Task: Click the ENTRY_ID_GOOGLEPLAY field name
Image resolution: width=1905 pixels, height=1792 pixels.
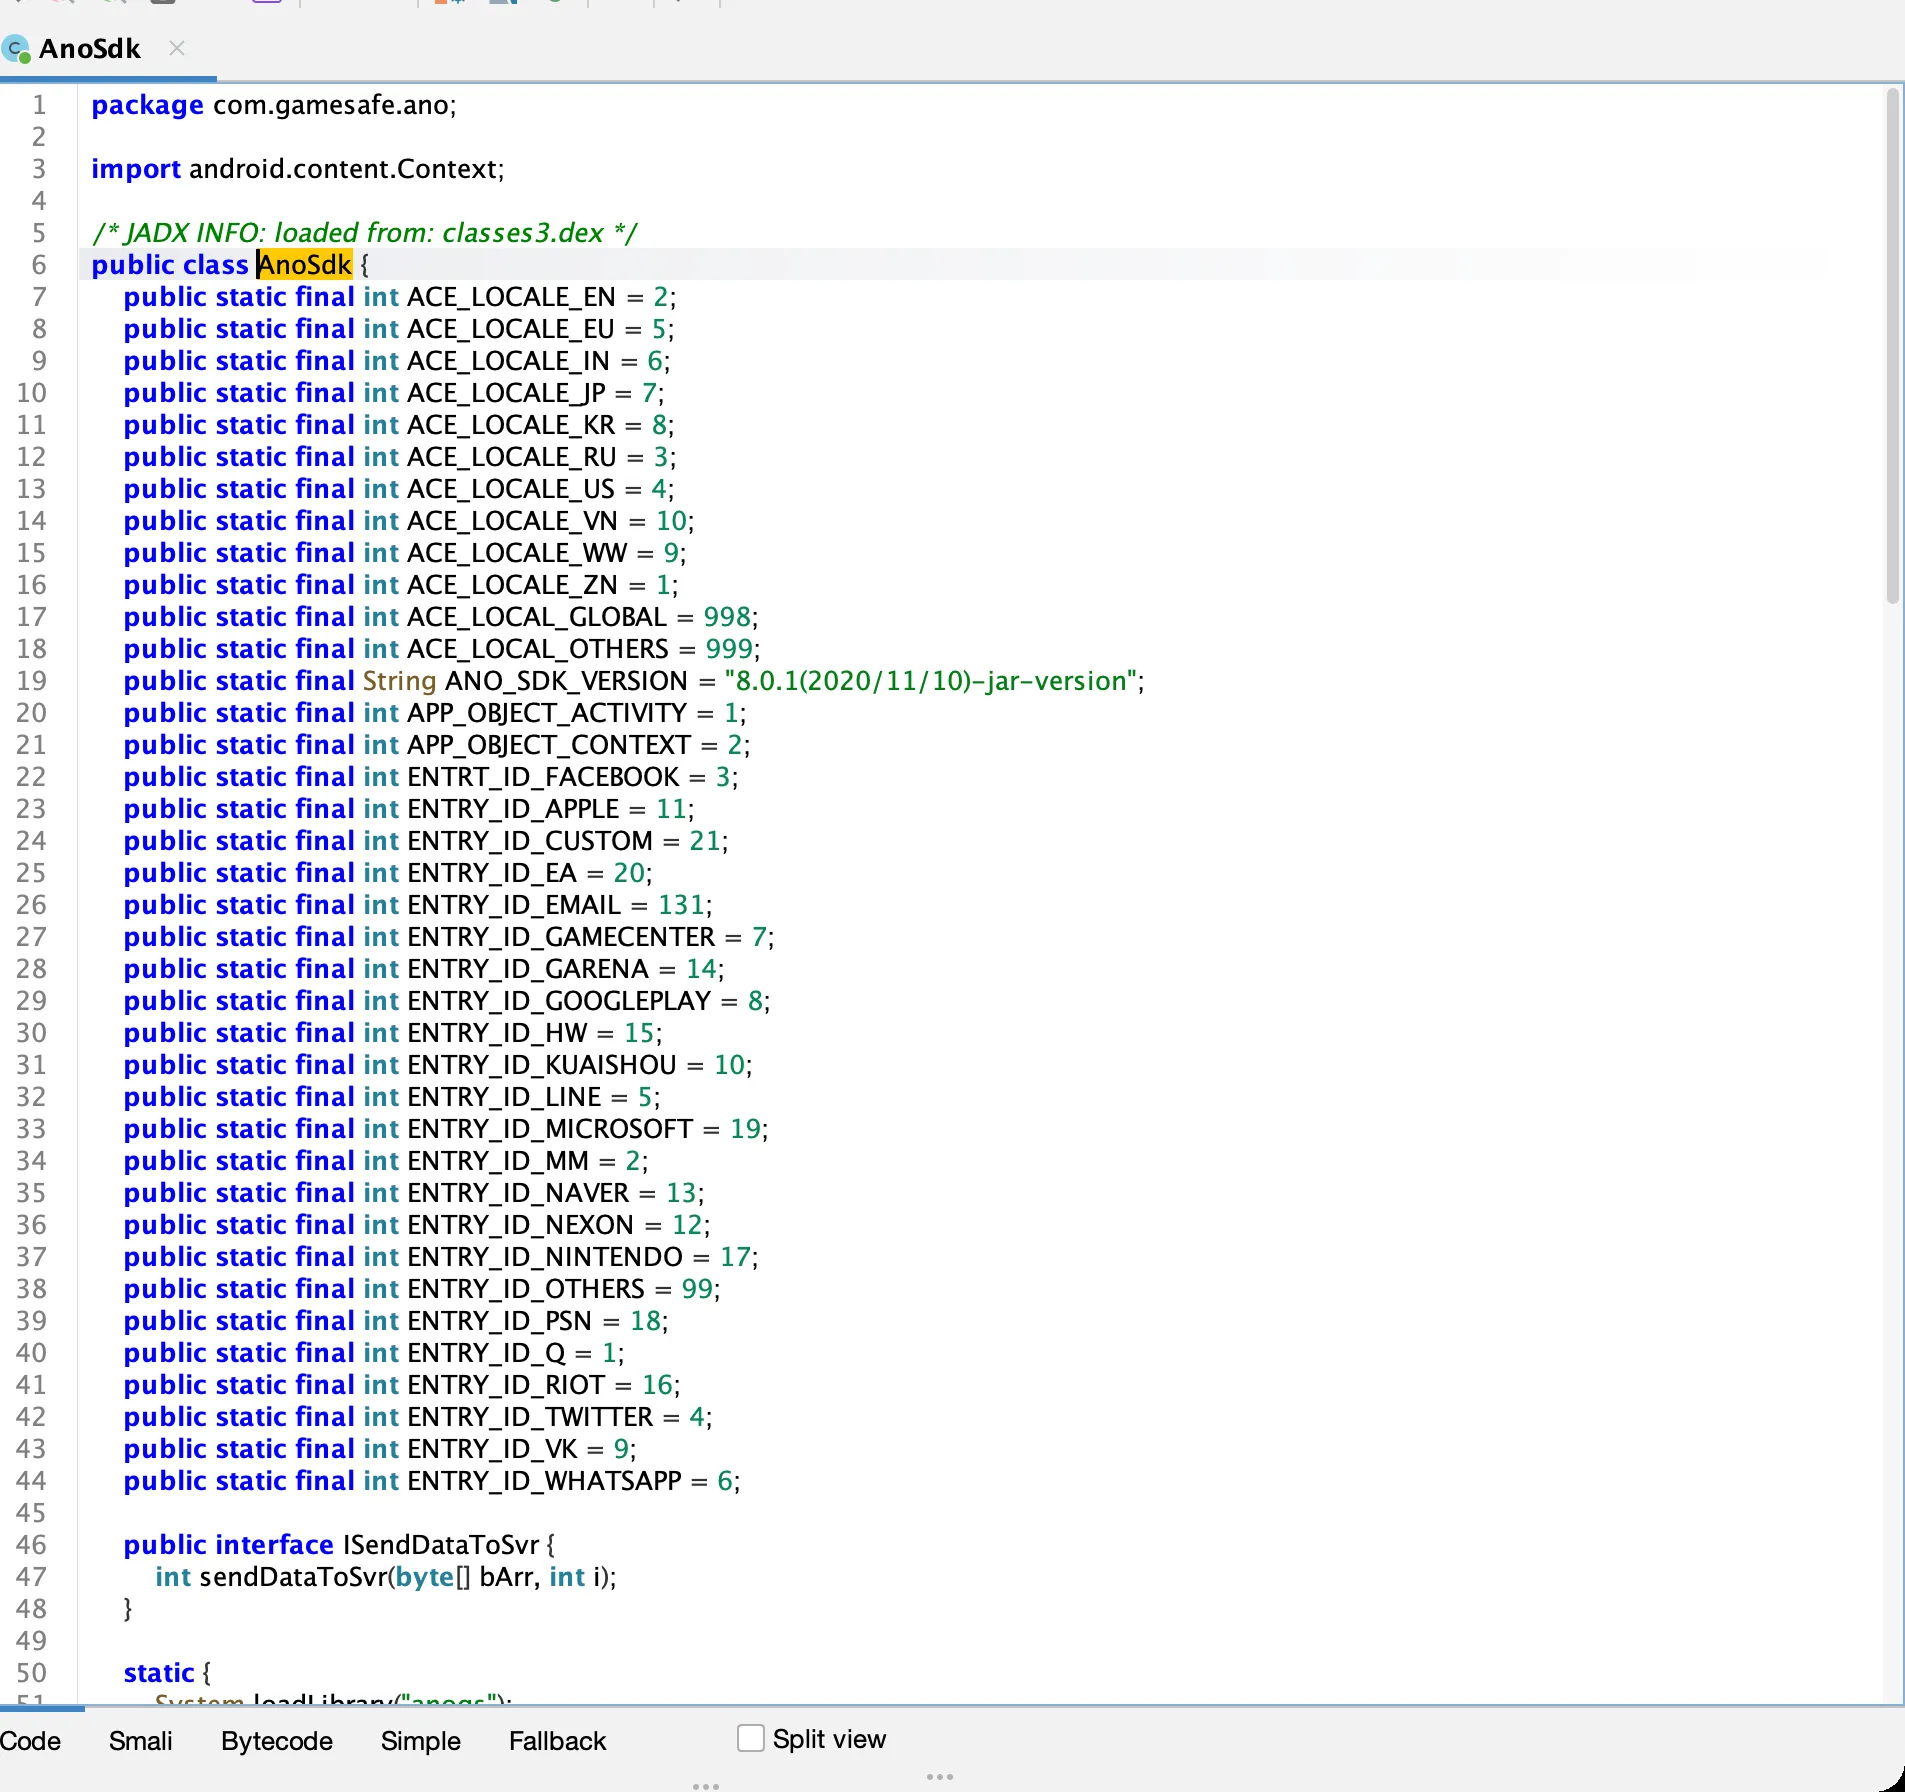Action: point(559,1001)
